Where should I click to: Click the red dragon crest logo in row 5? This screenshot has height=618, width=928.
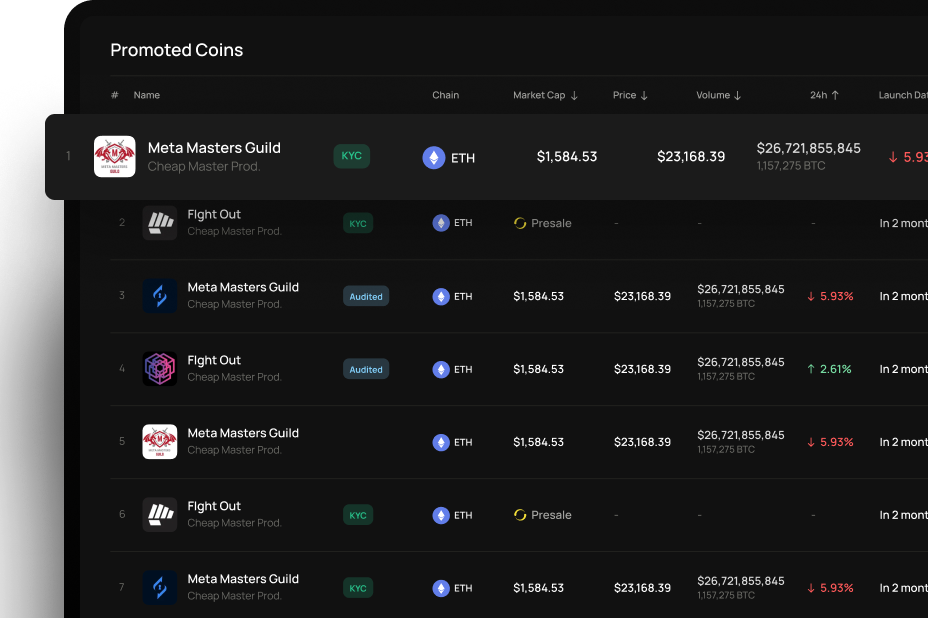[160, 442]
